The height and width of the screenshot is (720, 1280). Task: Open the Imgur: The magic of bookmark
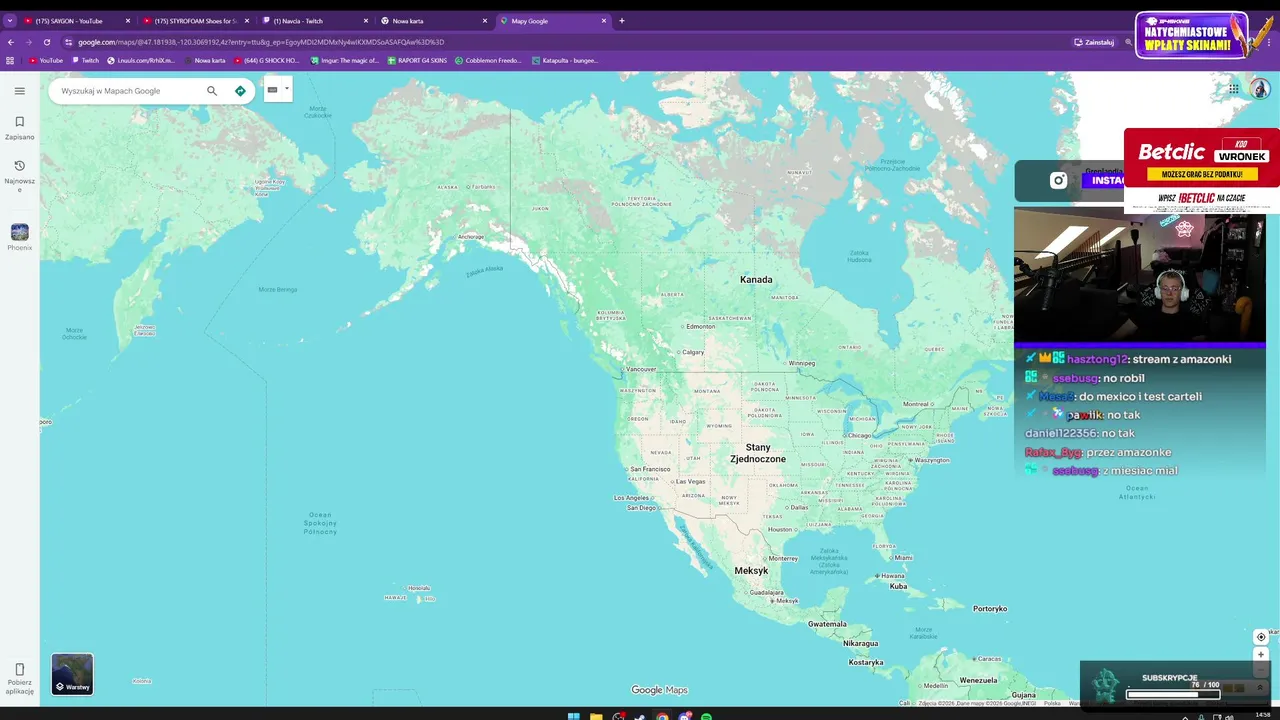[x=345, y=60]
